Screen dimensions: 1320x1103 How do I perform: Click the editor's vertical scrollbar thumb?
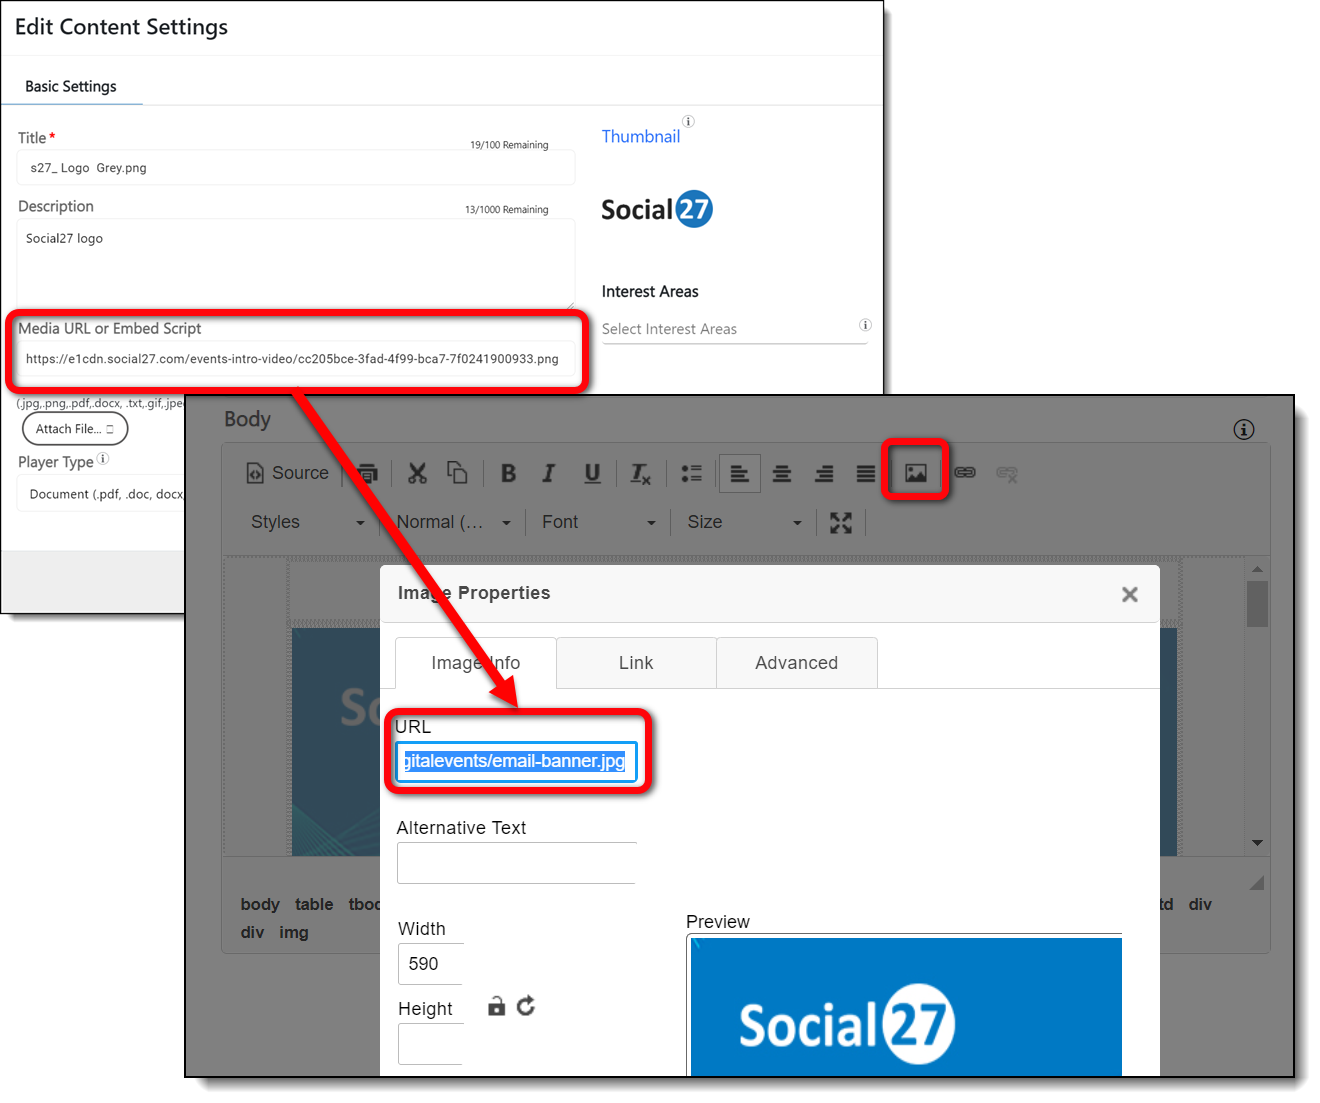1257,603
